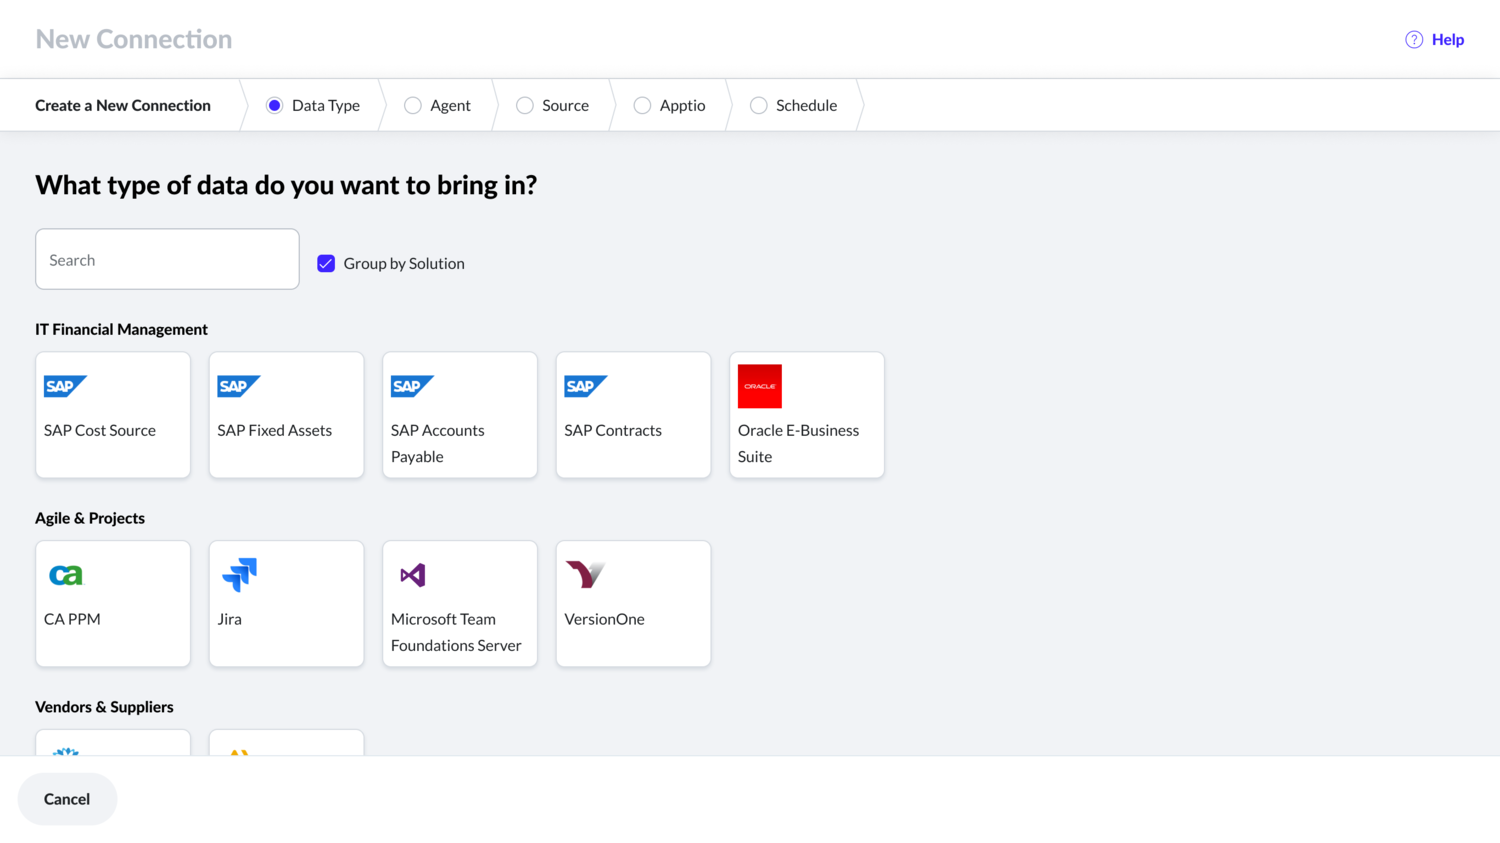Choose the Oracle E-Business Suite label
The width and height of the screenshot is (1500, 843).
tap(798, 443)
